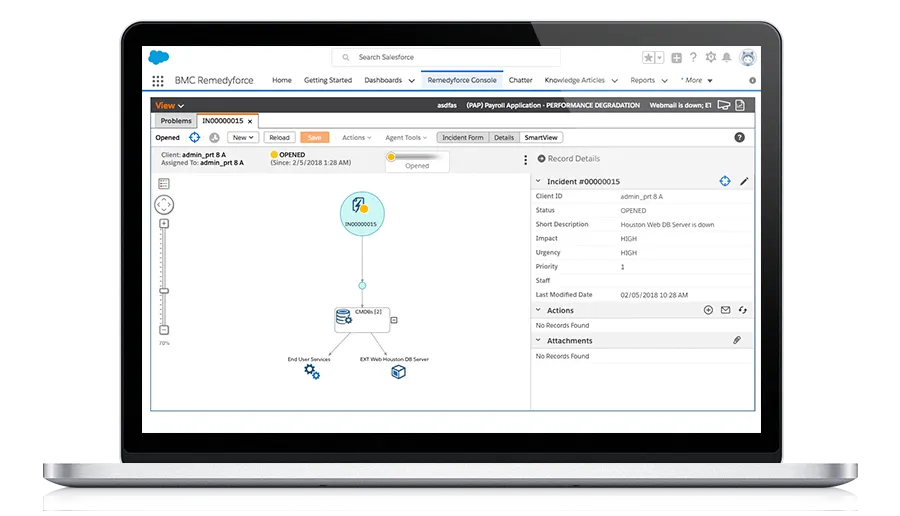Collapse the CMDBs group with minus box
Screen dimensions: 900x516
tap(394, 320)
